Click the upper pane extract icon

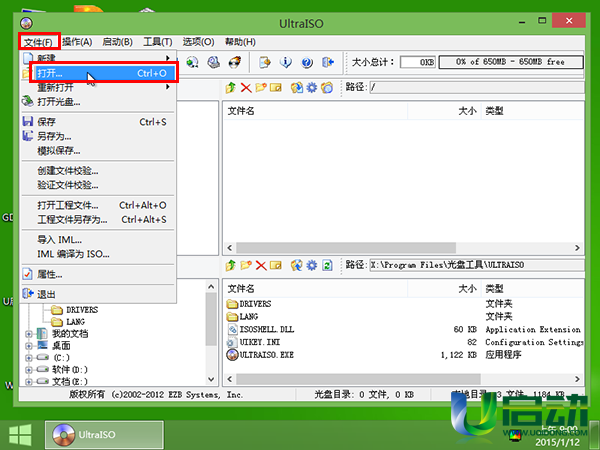click(x=297, y=88)
